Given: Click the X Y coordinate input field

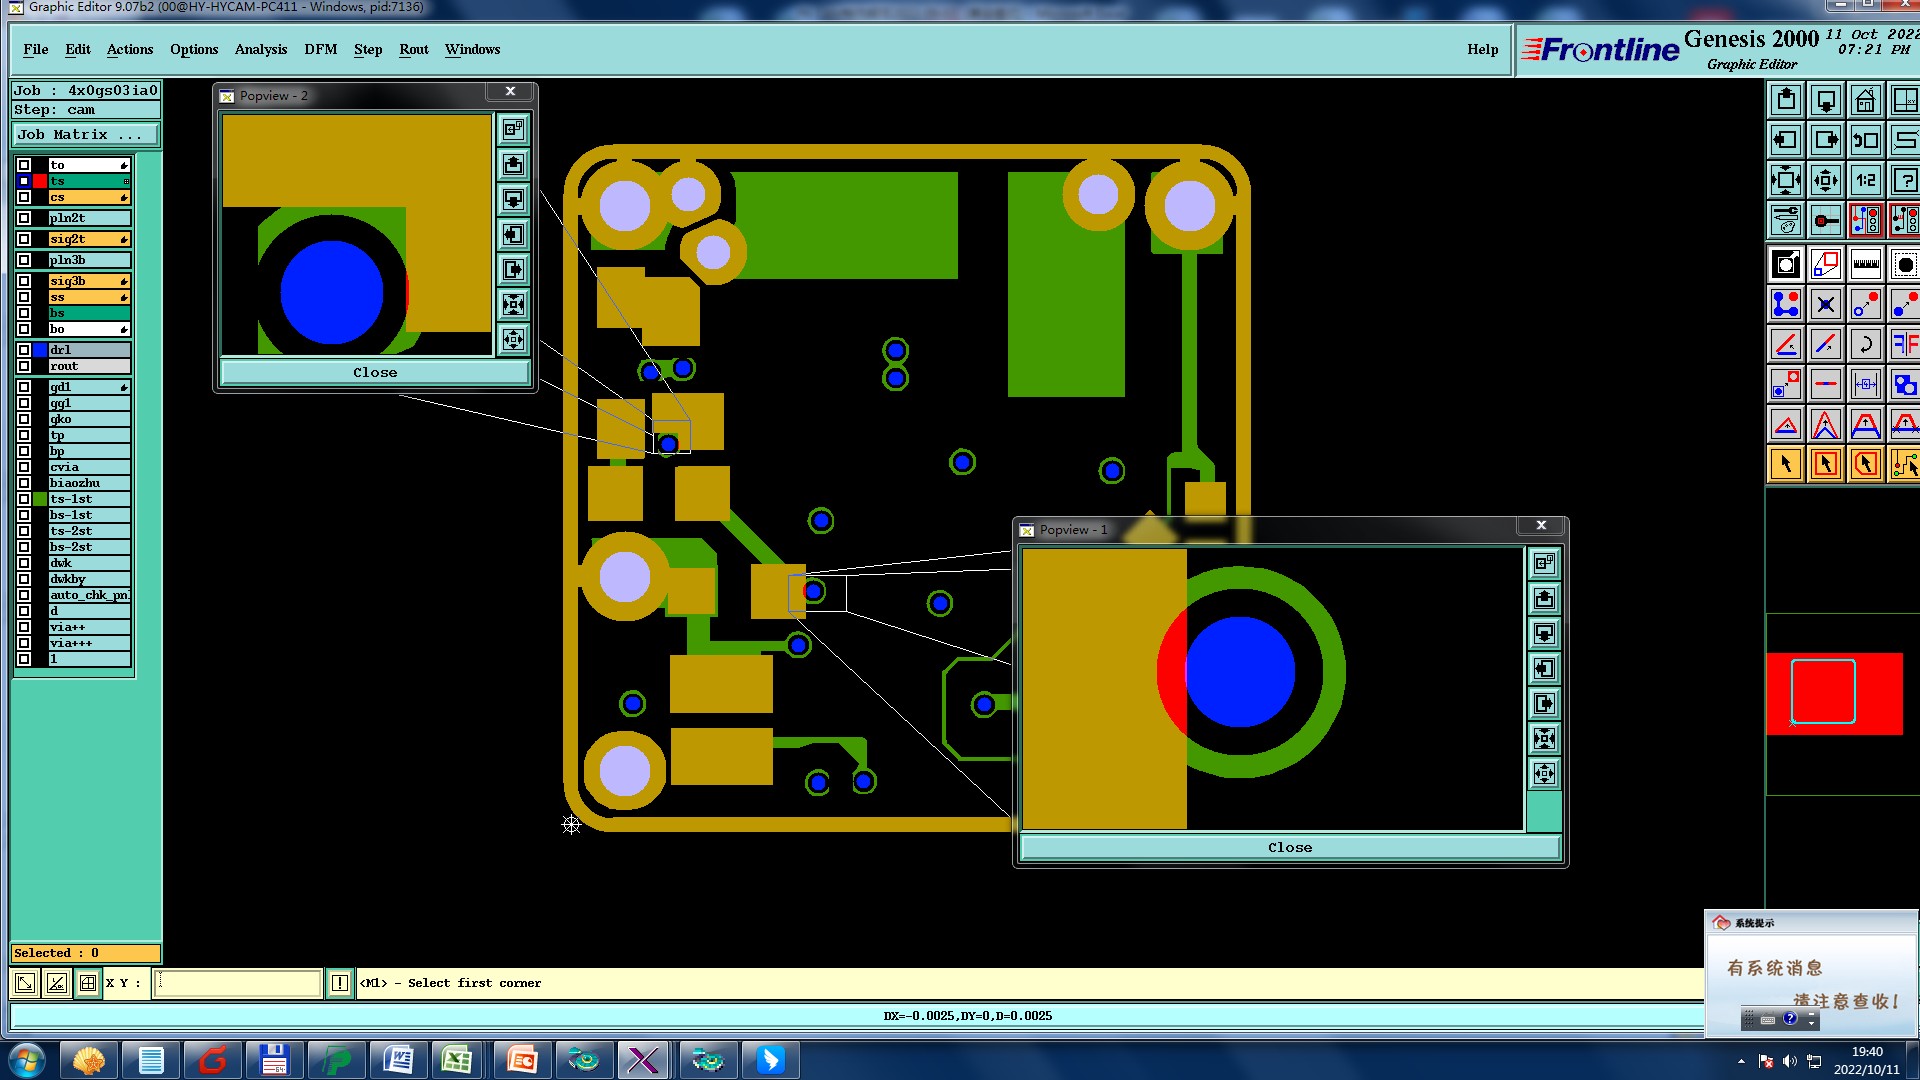Looking at the screenshot, I should 238,983.
